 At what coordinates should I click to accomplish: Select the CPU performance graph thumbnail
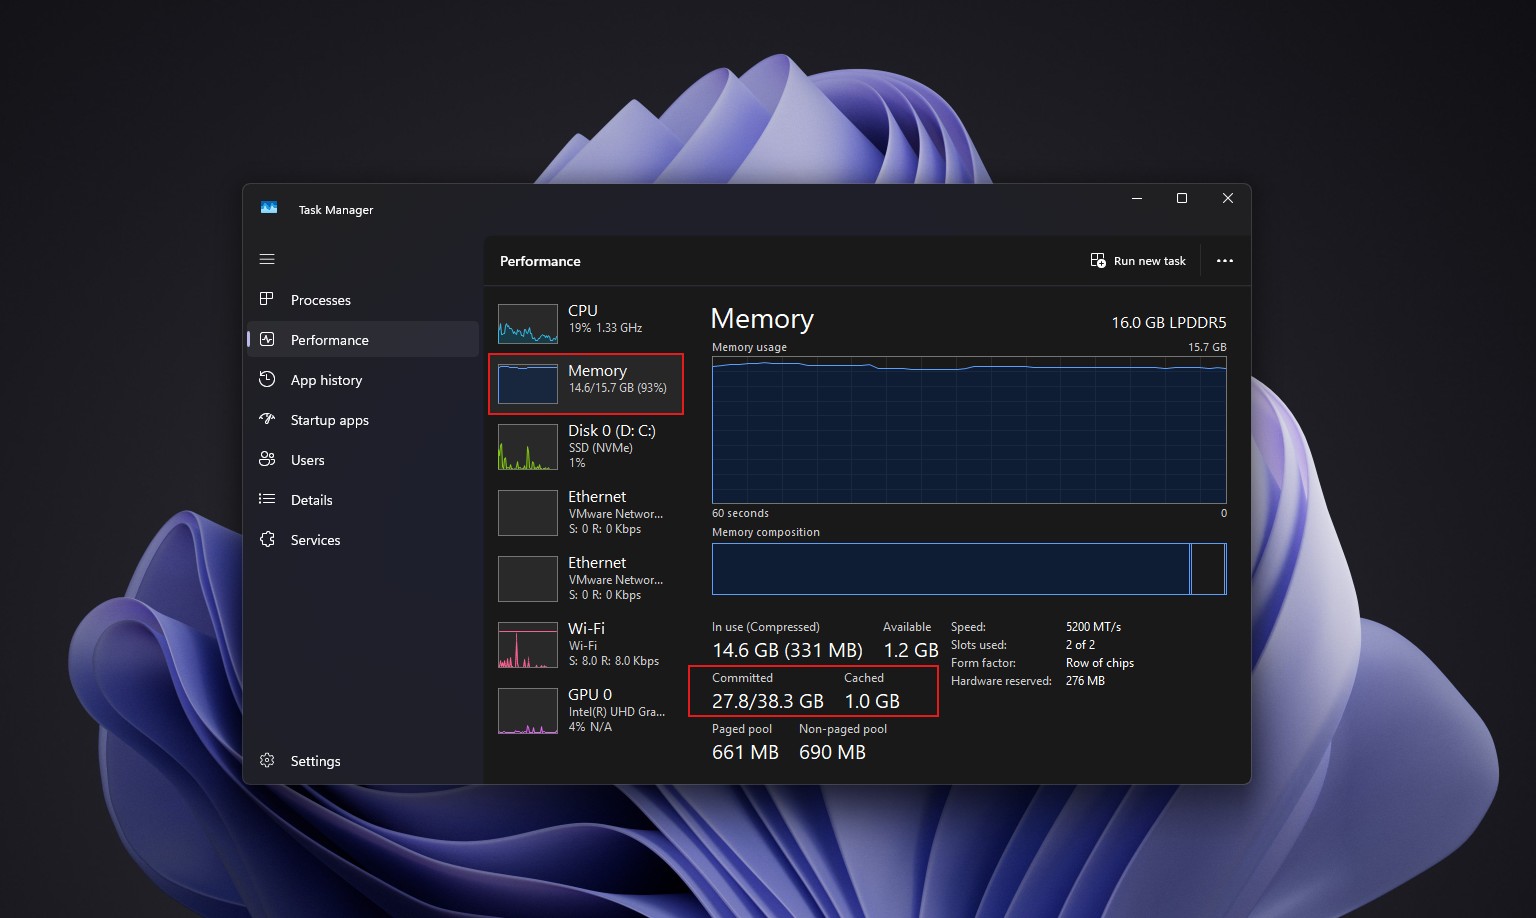[x=528, y=324]
